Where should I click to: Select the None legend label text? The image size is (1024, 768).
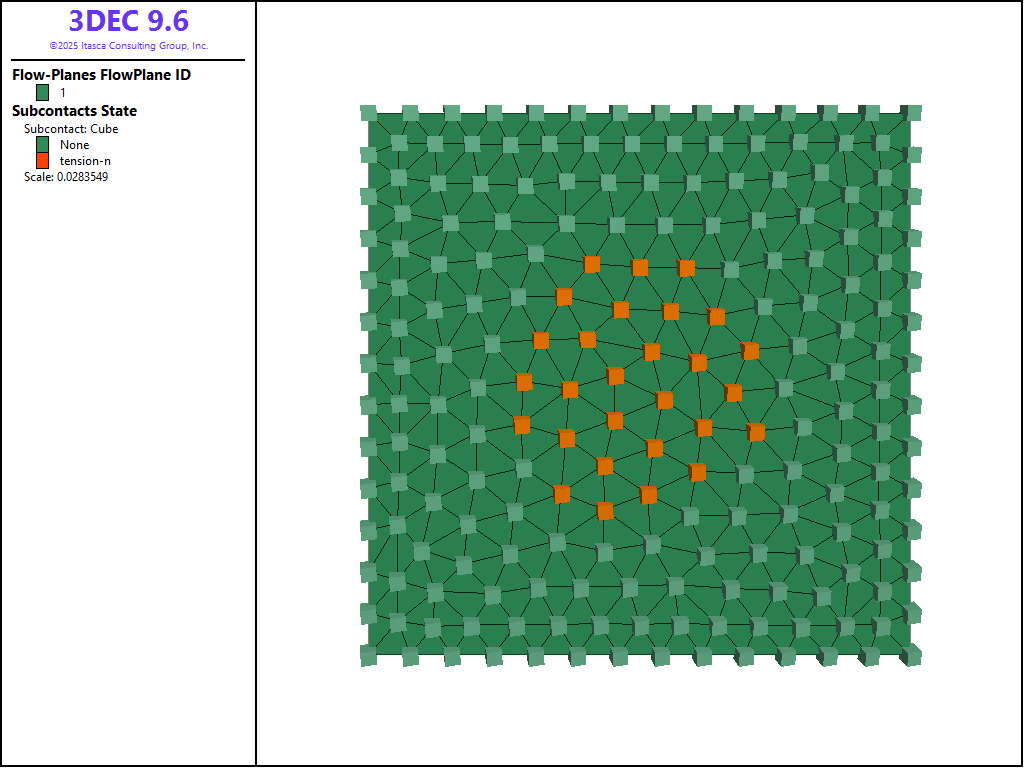click(74, 145)
